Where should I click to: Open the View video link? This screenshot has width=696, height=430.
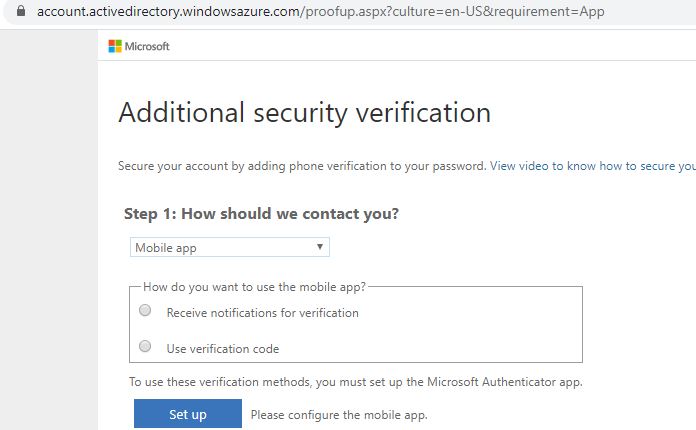pos(592,166)
